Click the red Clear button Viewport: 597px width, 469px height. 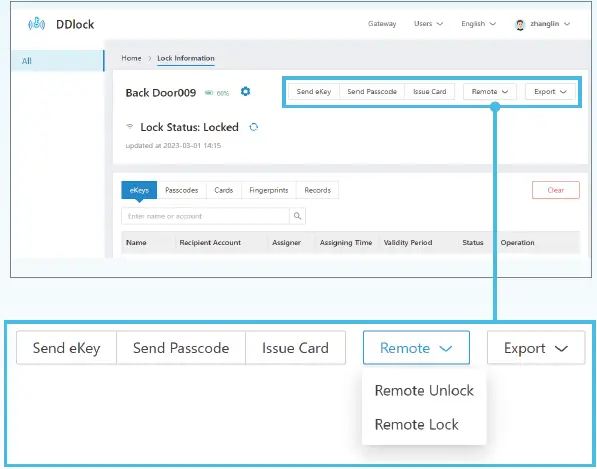click(556, 190)
